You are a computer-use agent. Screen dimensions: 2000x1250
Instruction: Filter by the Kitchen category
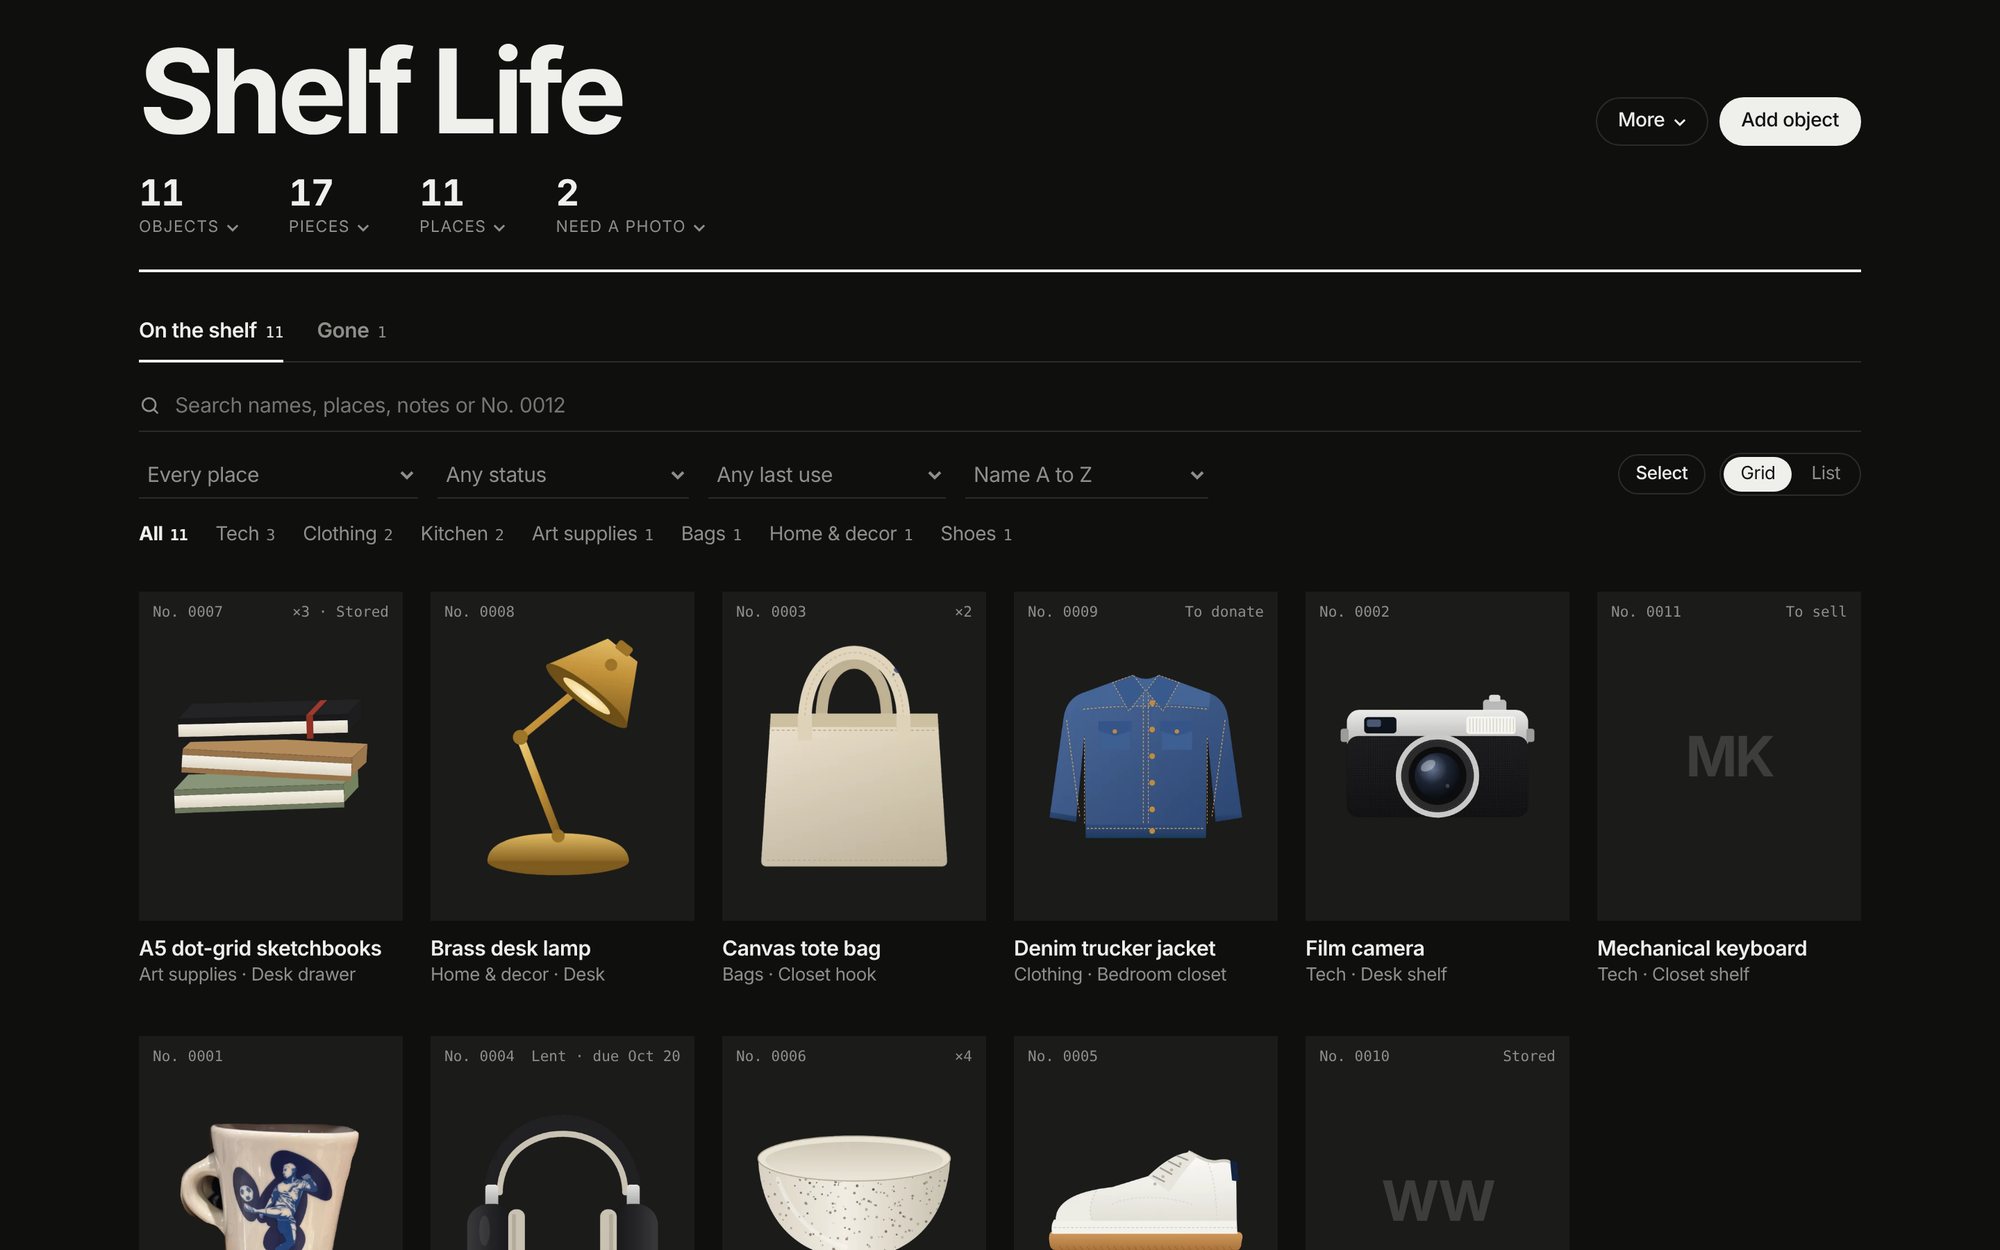[461, 534]
